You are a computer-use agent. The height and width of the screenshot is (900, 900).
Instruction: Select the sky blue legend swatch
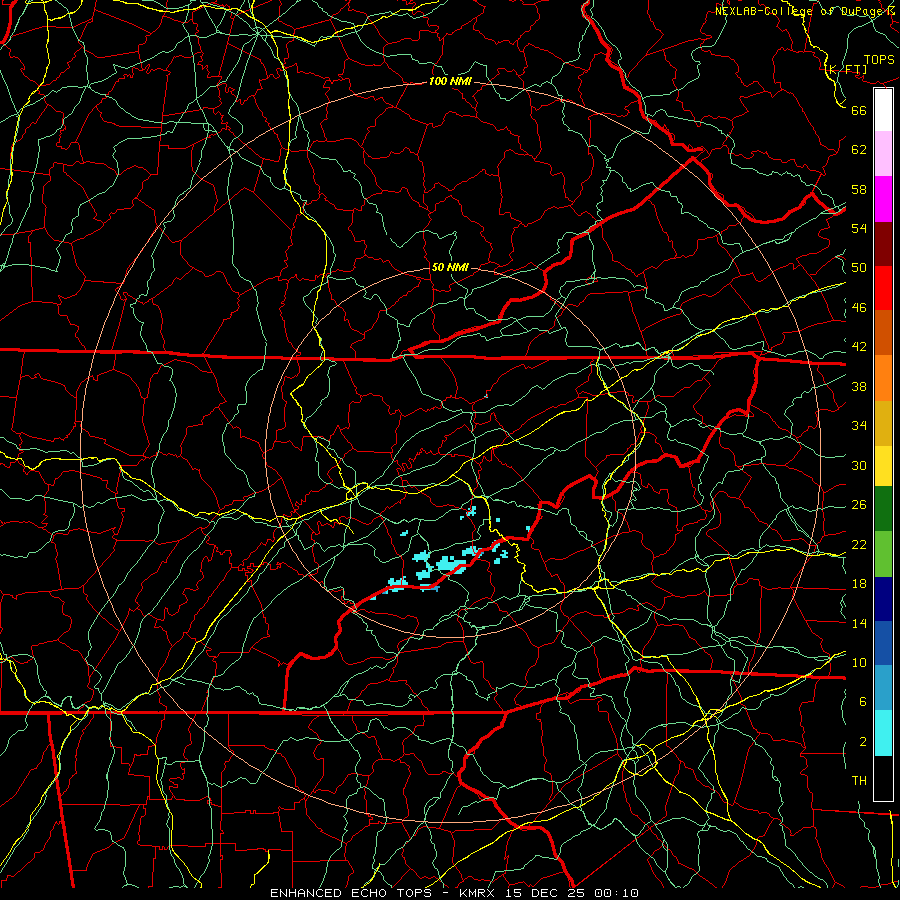[883, 688]
